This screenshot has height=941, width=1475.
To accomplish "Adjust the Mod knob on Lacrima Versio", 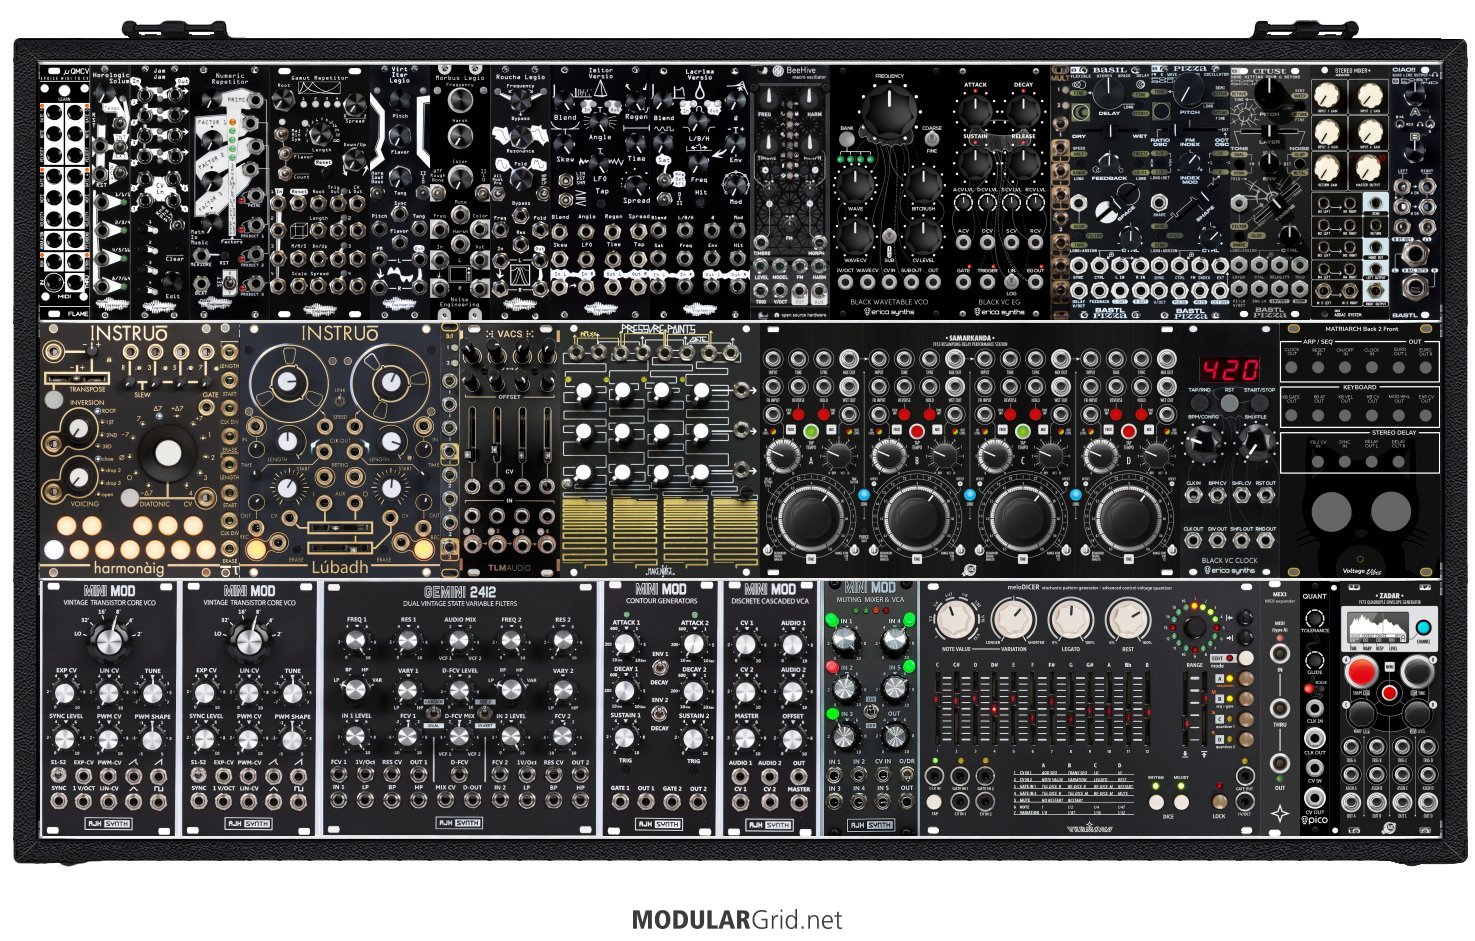I will 737,187.
